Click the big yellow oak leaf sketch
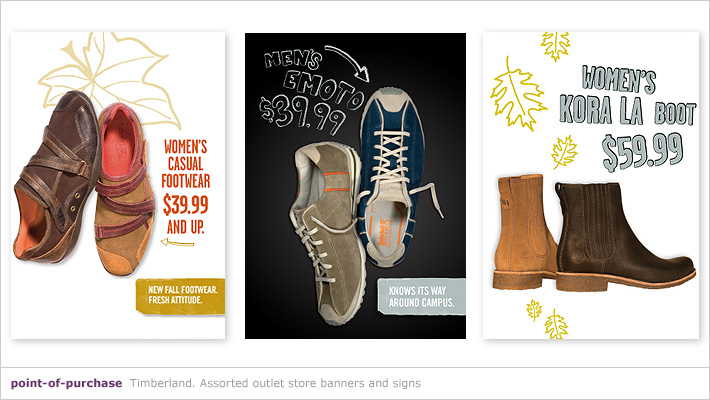710x400 pixels. pos(518,95)
